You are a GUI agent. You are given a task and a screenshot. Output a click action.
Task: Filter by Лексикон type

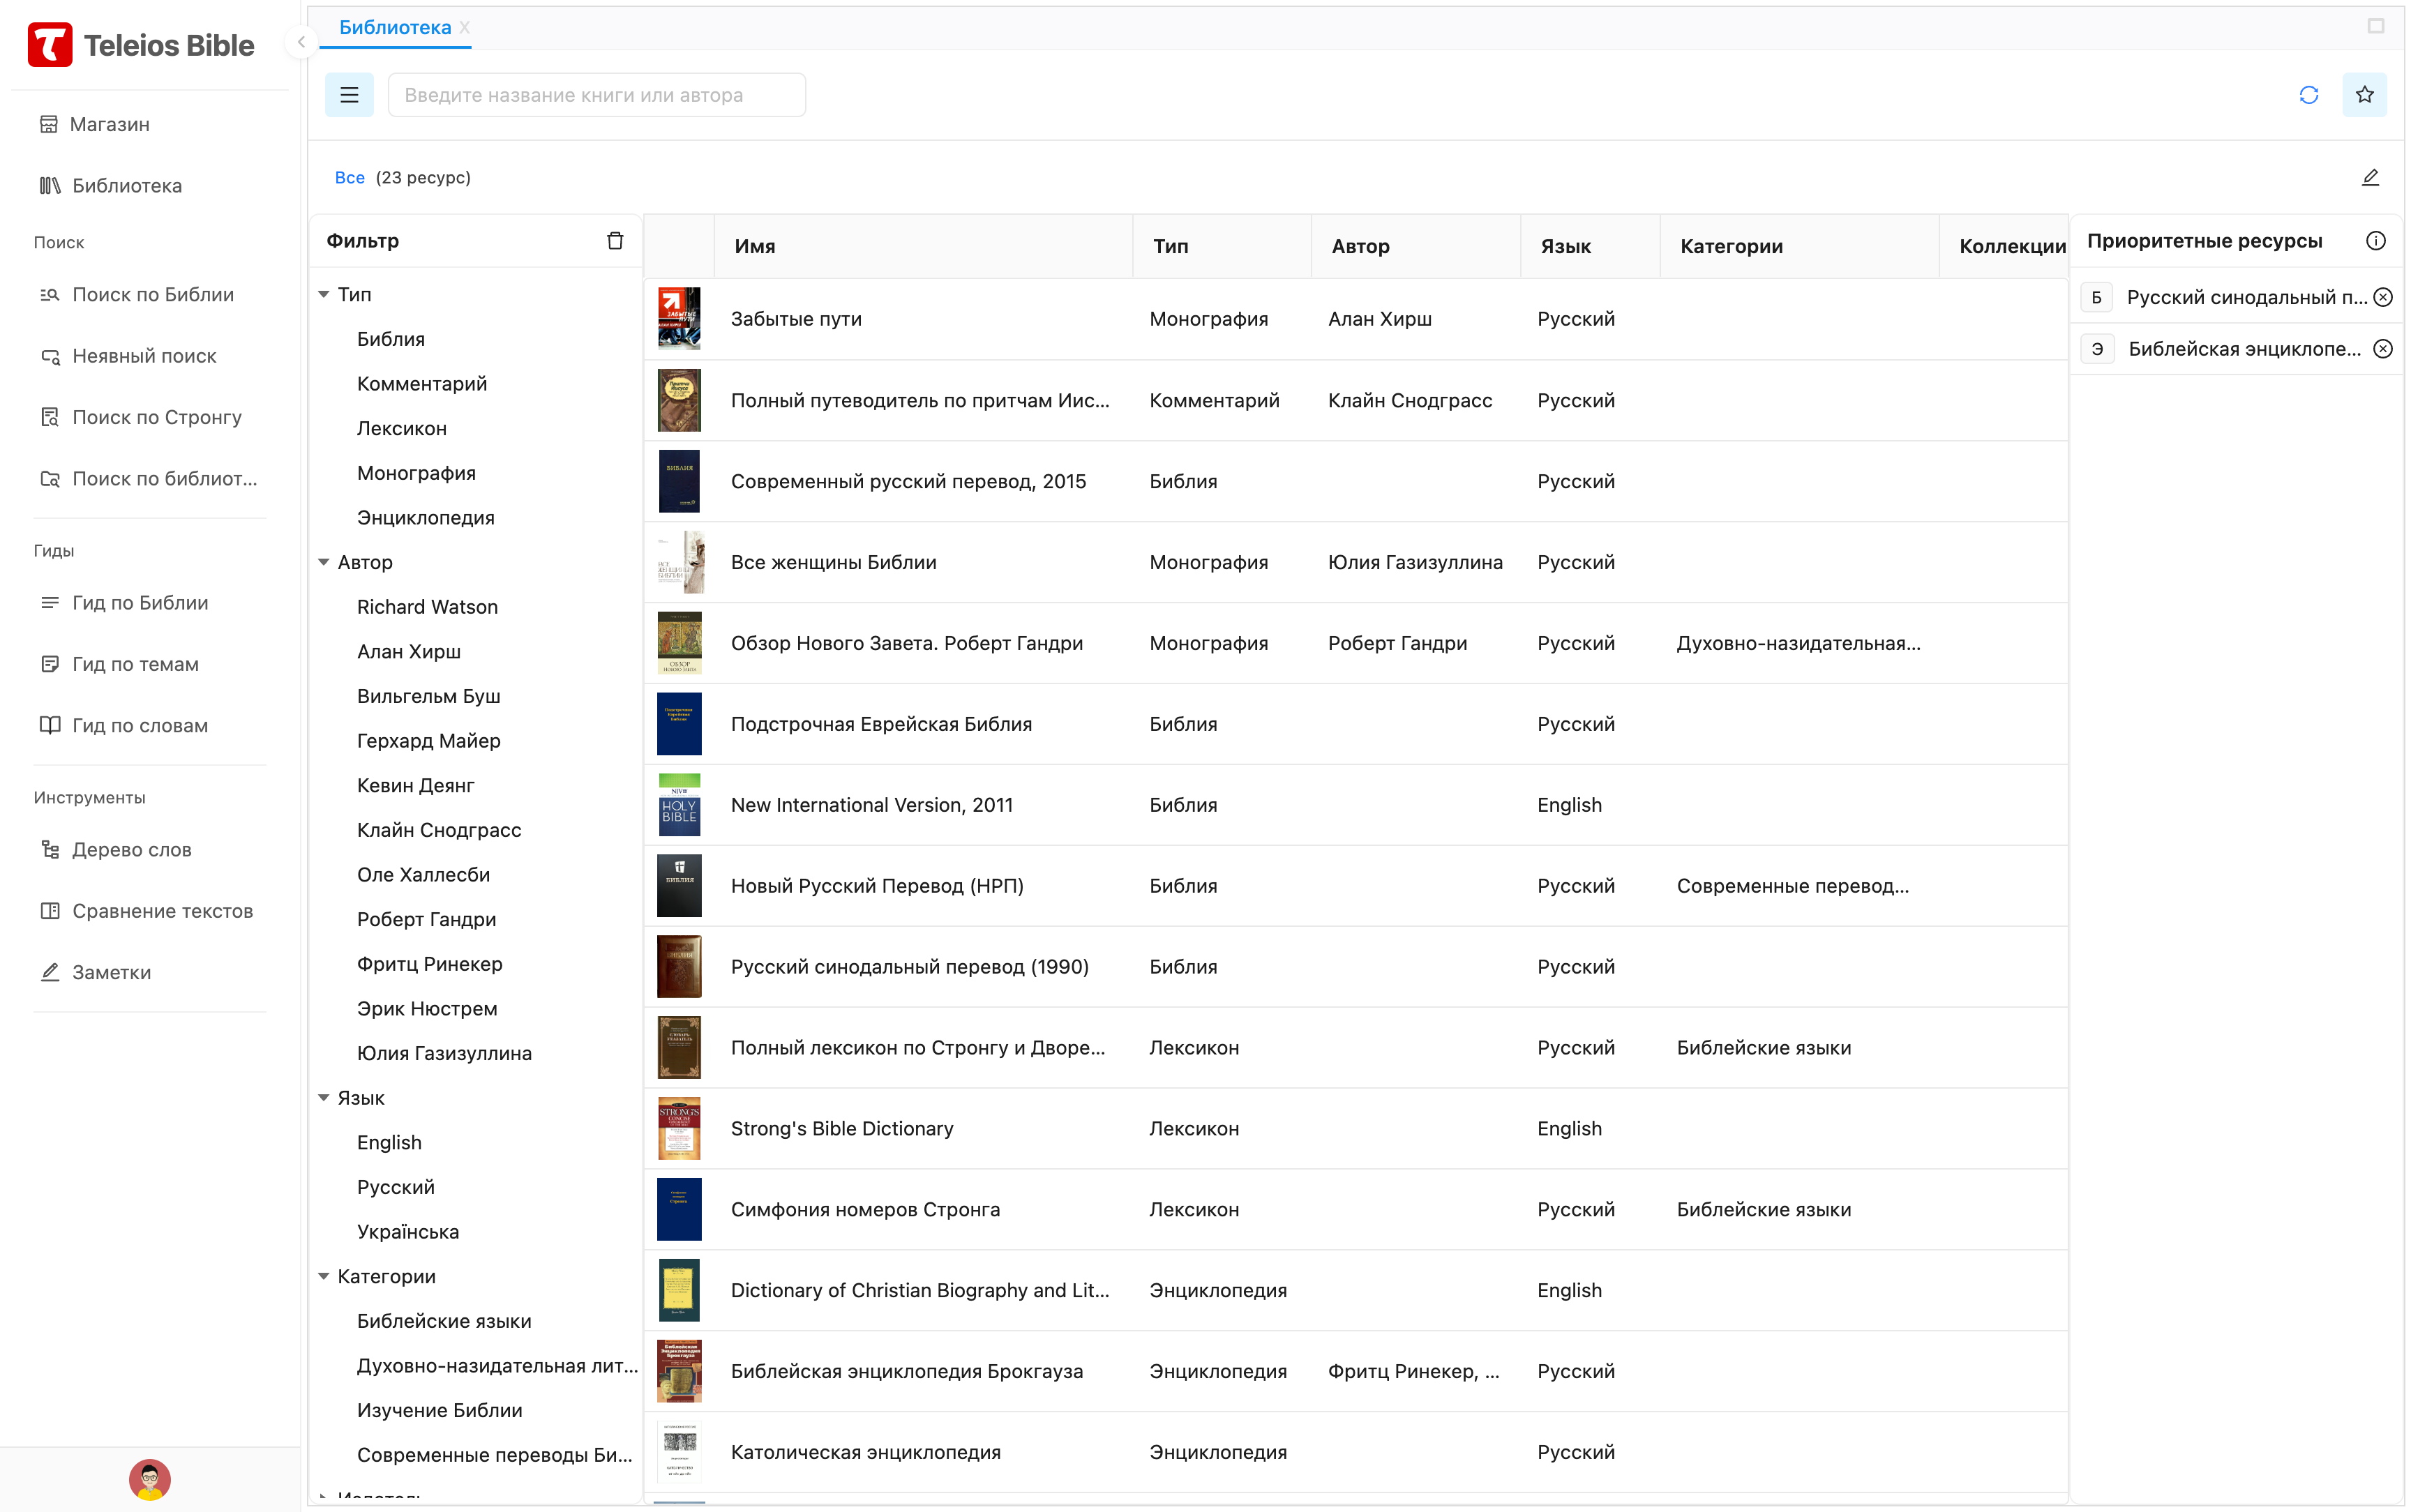point(402,428)
